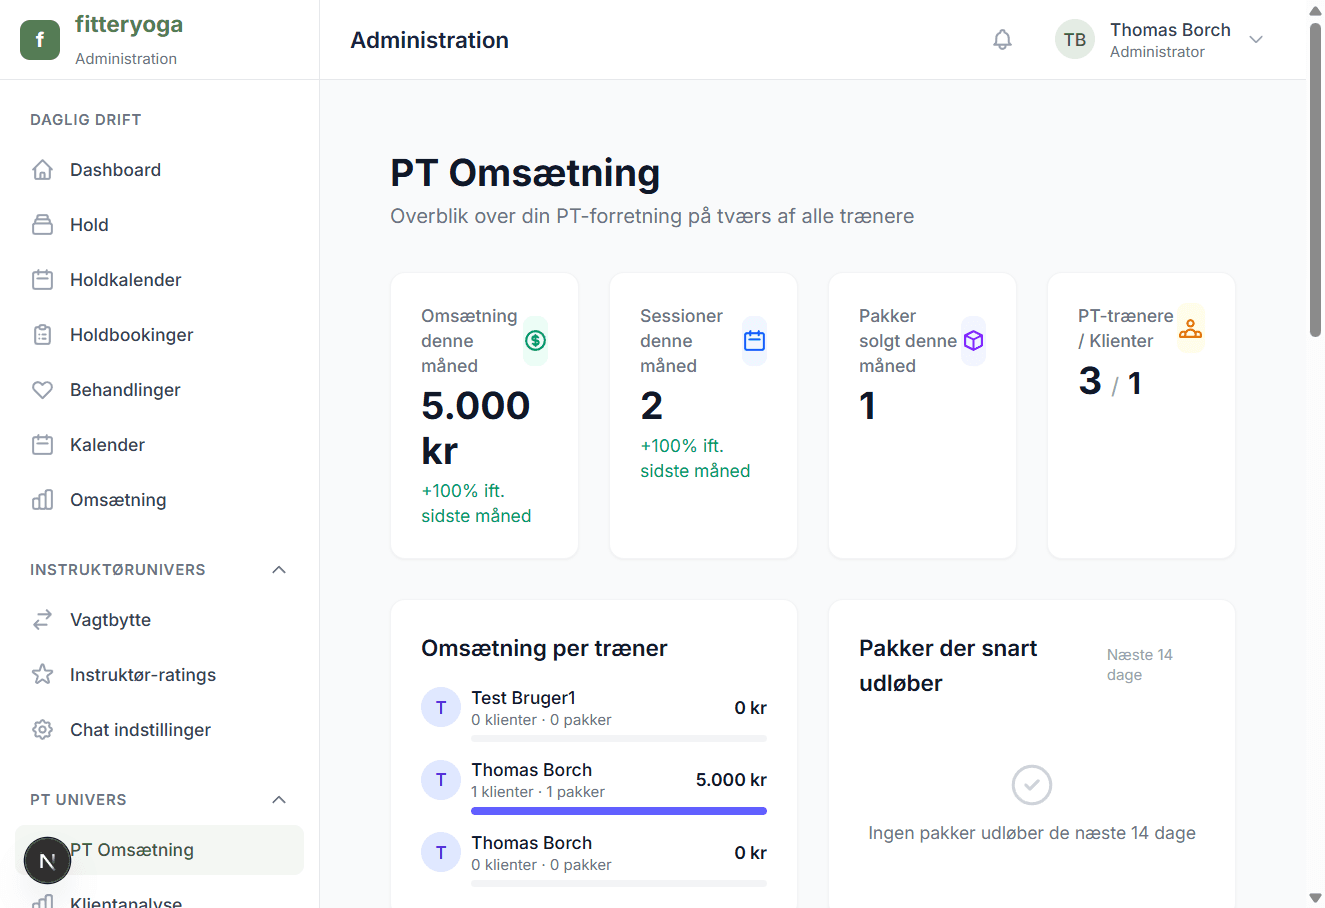Open Vagtbytte via the arrows icon
The width and height of the screenshot is (1325, 908).
tap(42, 619)
